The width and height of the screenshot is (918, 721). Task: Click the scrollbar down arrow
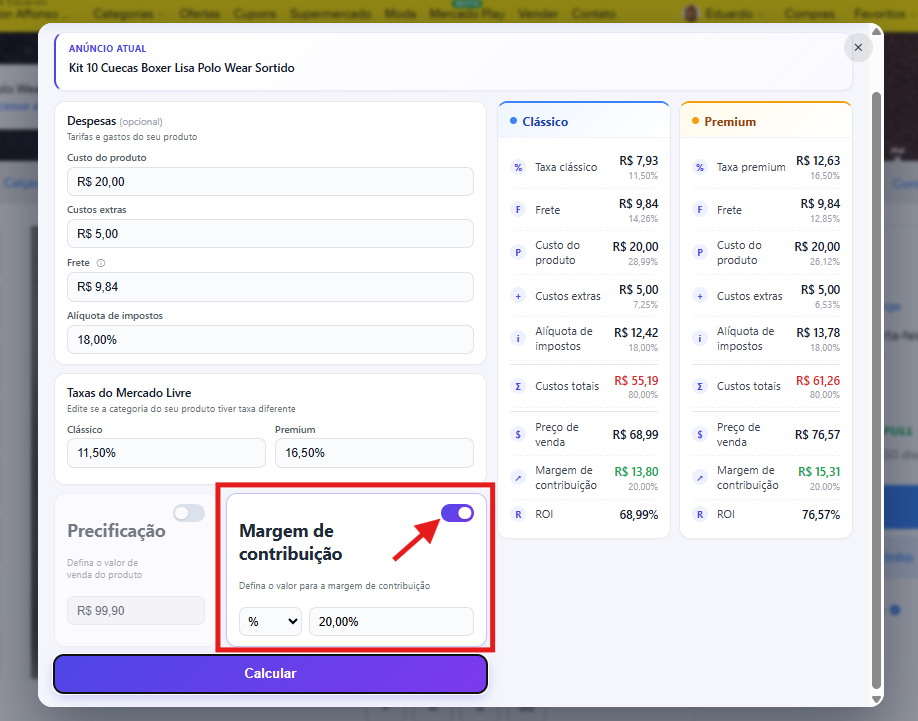click(x=876, y=700)
